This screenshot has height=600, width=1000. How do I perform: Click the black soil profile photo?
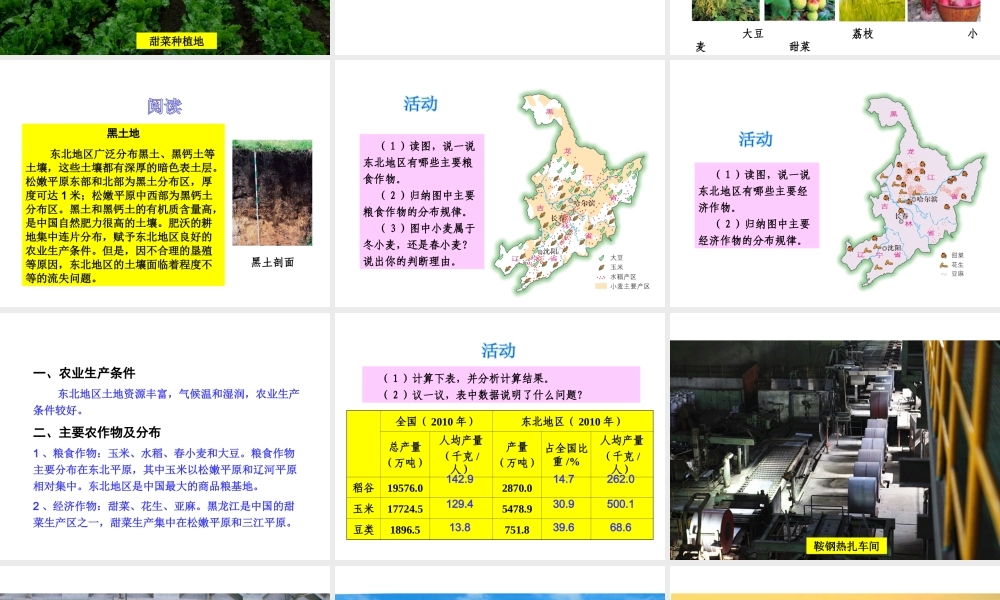click(272, 193)
